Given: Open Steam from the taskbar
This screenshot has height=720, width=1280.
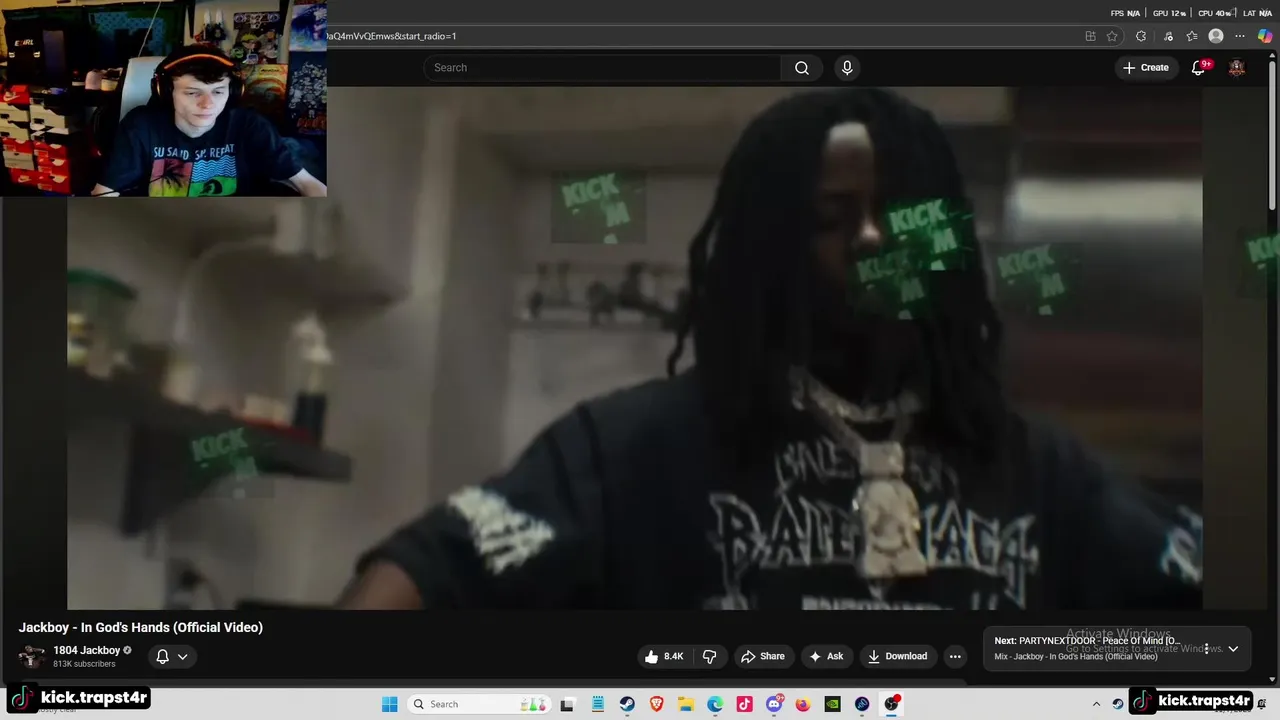Looking at the screenshot, I should point(627,704).
